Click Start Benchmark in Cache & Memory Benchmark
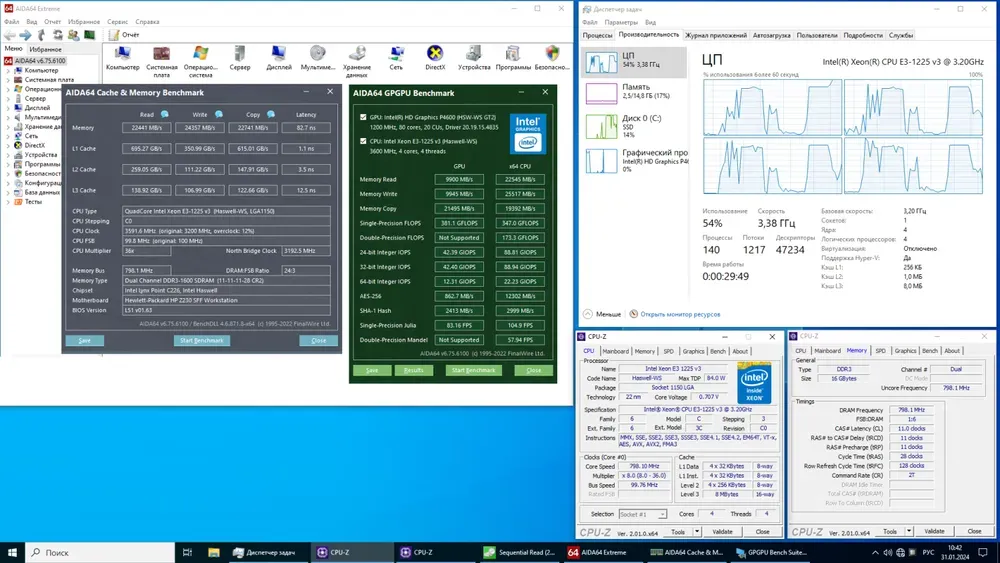 pos(201,341)
